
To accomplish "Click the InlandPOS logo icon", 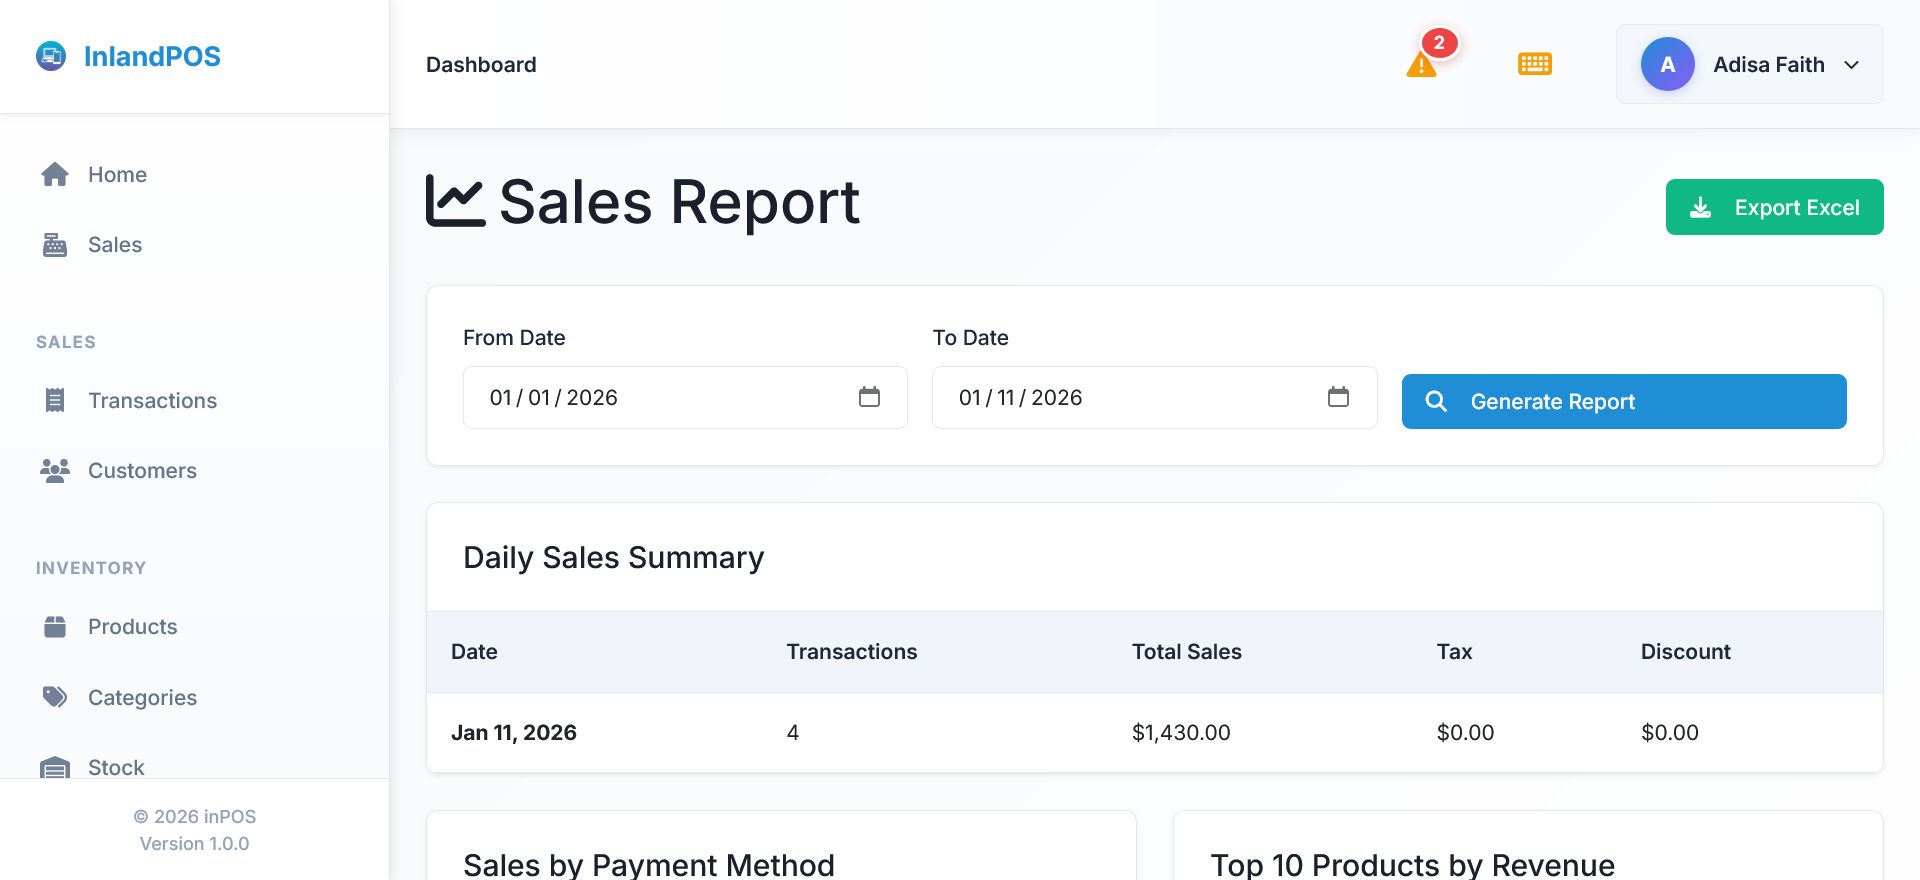I will click(51, 56).
